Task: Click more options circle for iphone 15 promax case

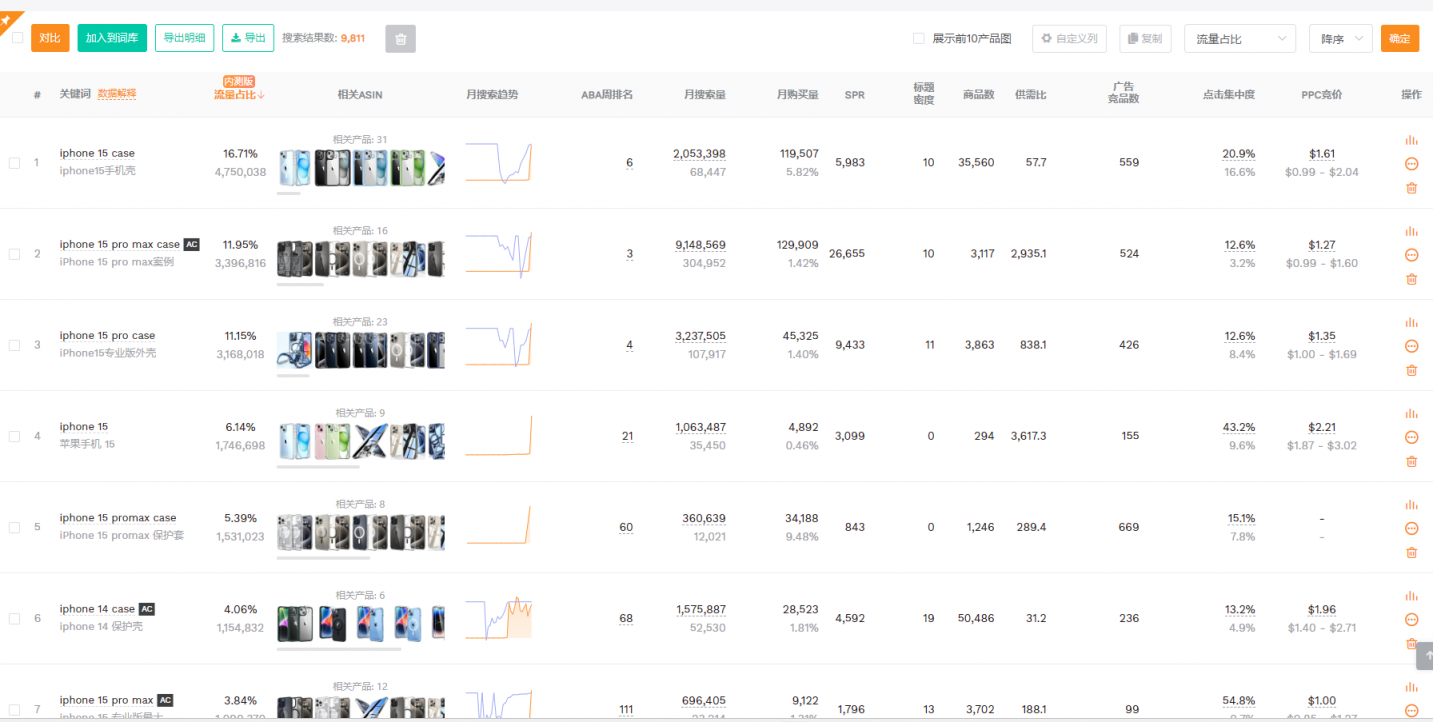Action: 1411,528
